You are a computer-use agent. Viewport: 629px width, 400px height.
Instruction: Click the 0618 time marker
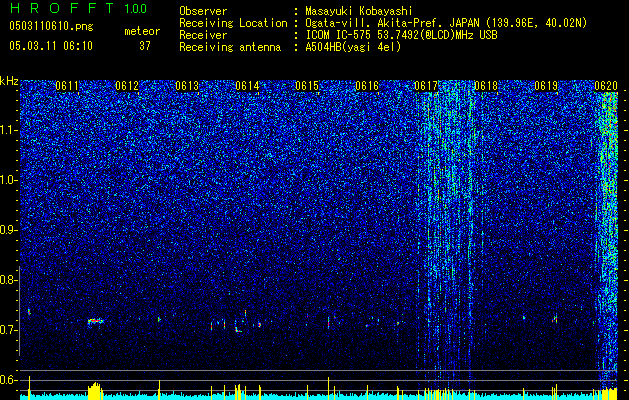tap(486, 86)
